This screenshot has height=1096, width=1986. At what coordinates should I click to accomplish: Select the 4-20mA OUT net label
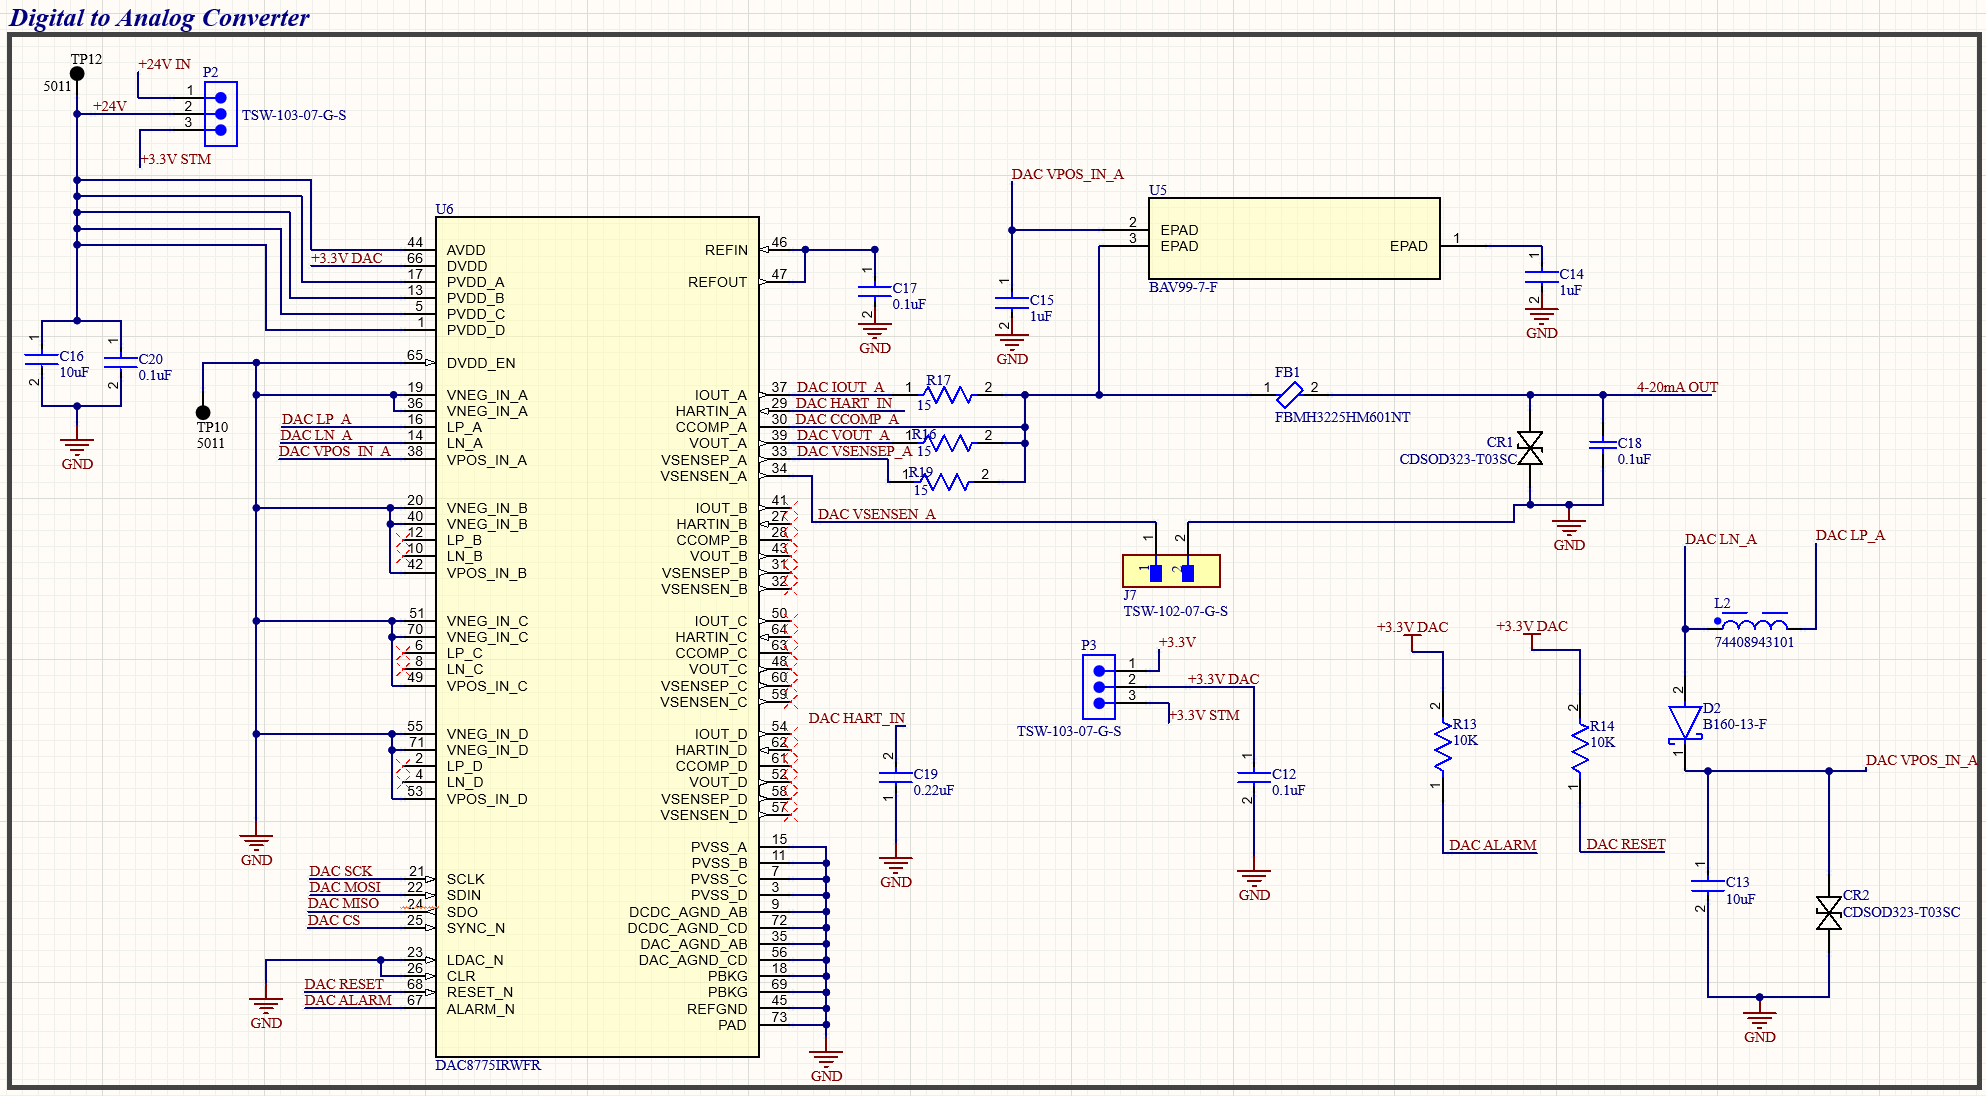point(1676,387)
